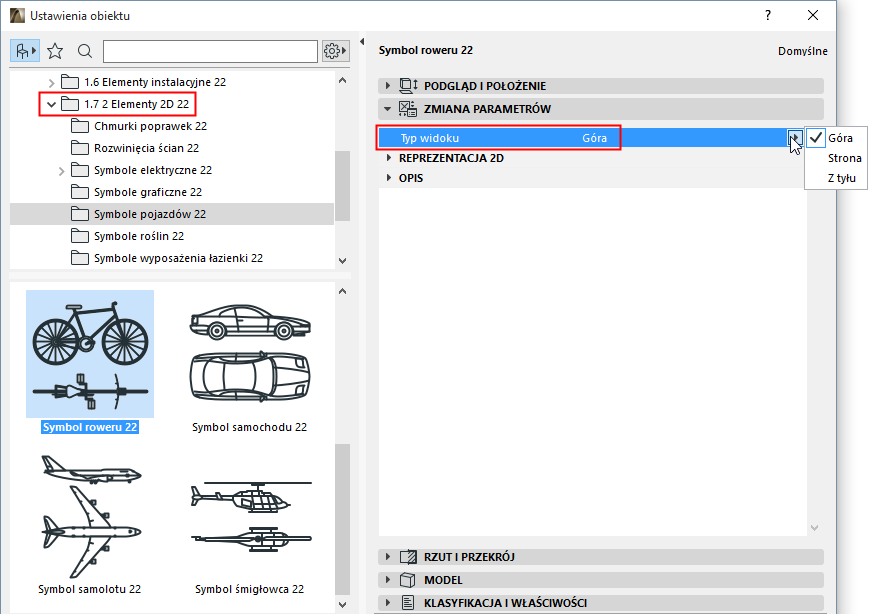
Task: Select the Symbole graficzne 22 folder
Action: click(148, 192)
